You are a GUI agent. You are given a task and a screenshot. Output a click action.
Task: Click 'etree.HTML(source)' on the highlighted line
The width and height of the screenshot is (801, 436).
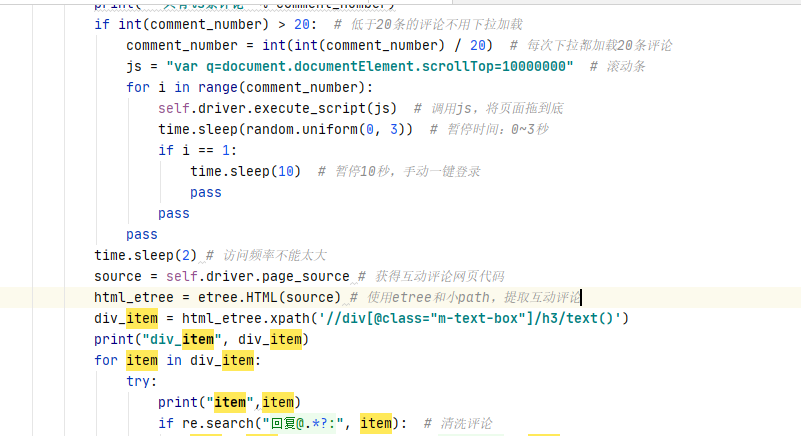(269, 297)
